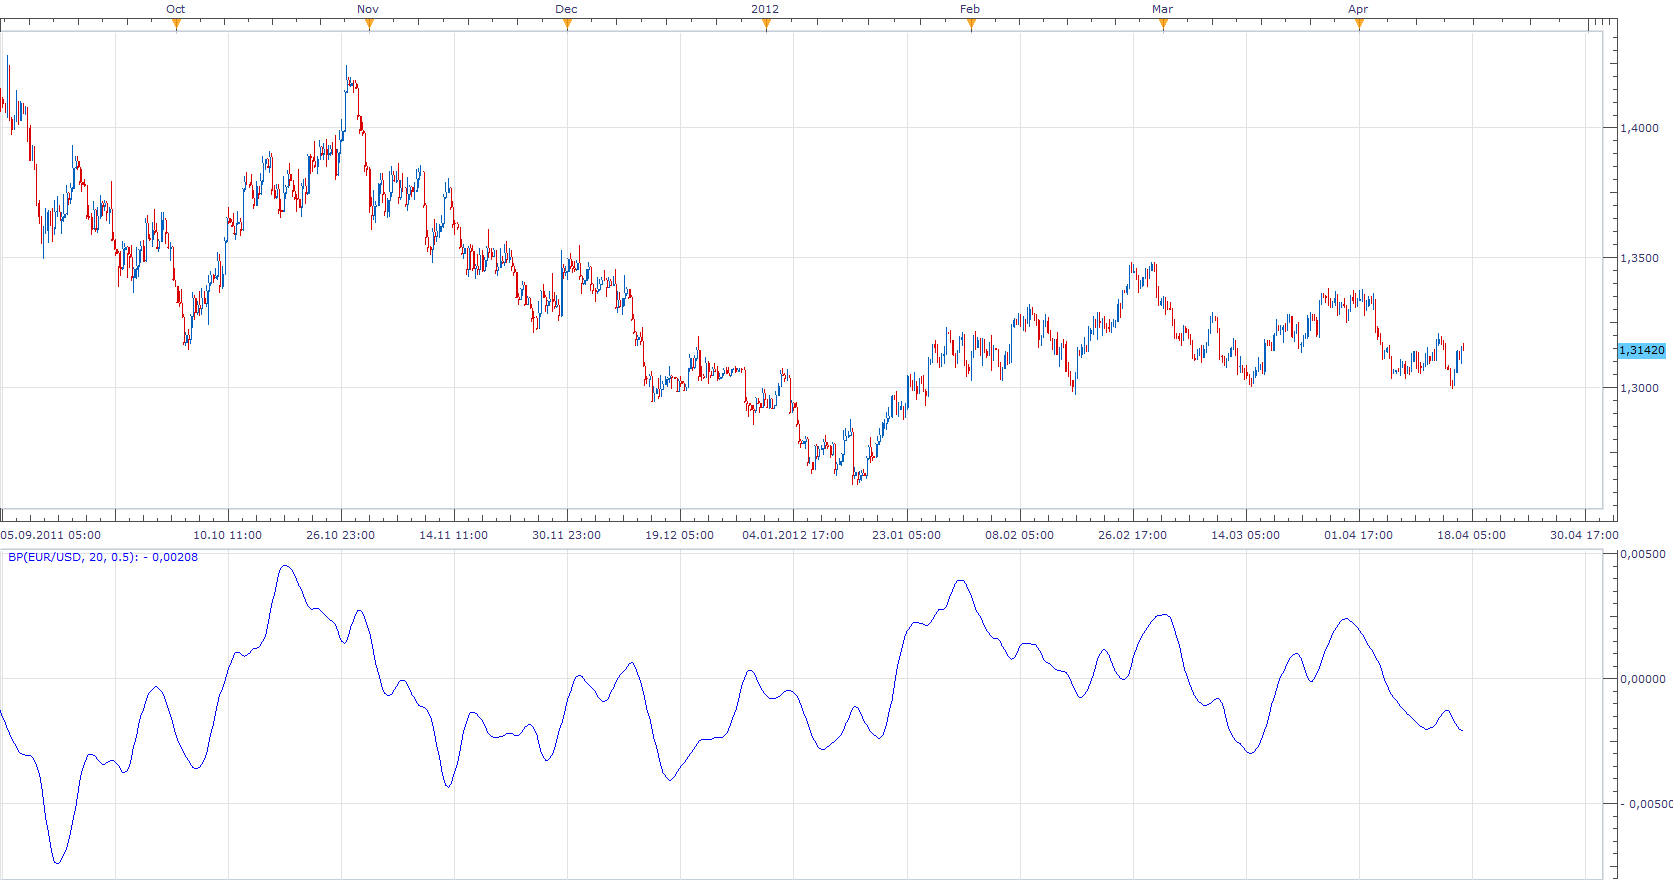Select the 1,3500 price axis label
Image resolution: width=1674 pixels, height=880 pixels.
point(1639,258)
